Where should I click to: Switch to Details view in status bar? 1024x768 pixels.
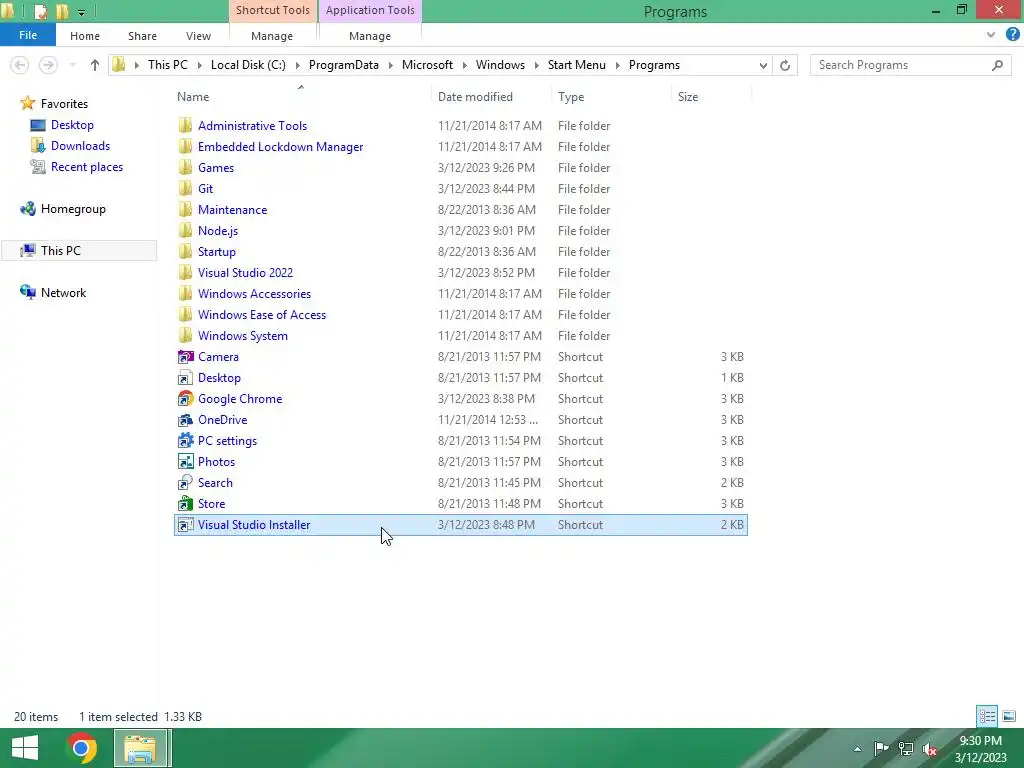[x=987, y=716]
